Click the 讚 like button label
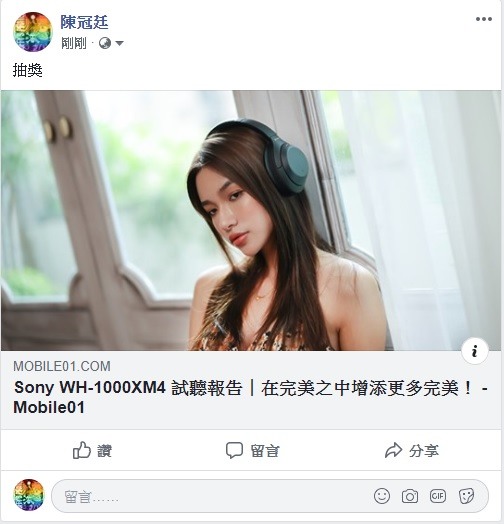 click(104, 451)
